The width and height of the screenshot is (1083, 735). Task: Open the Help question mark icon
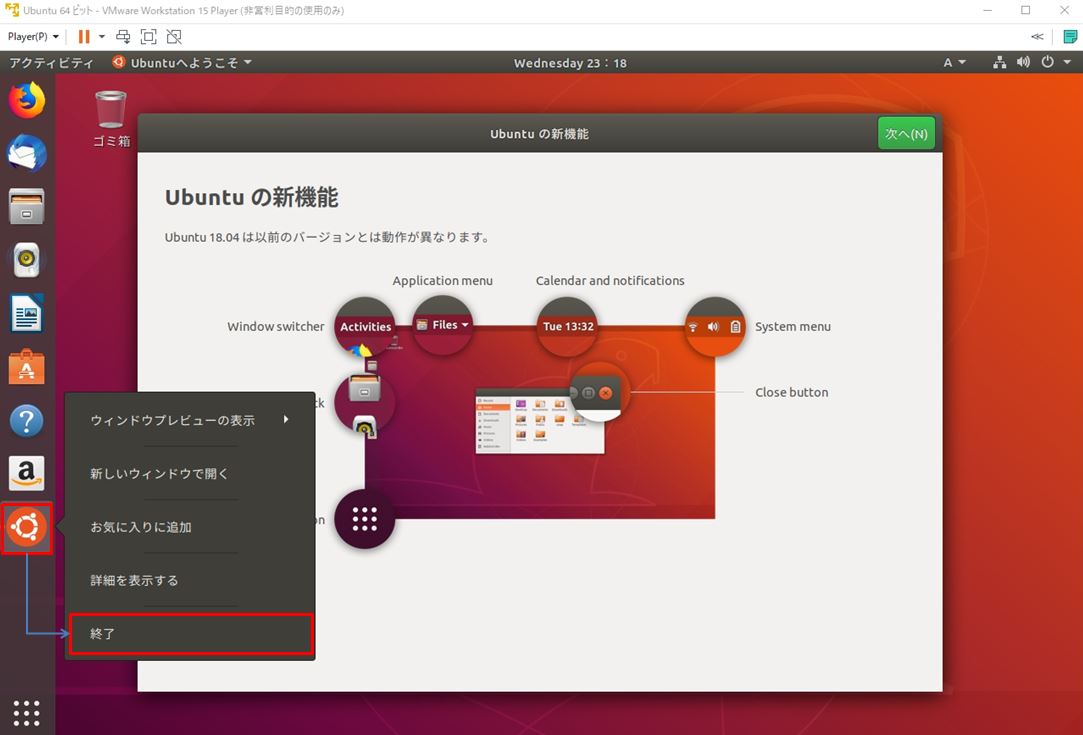(x=27, y=420)
